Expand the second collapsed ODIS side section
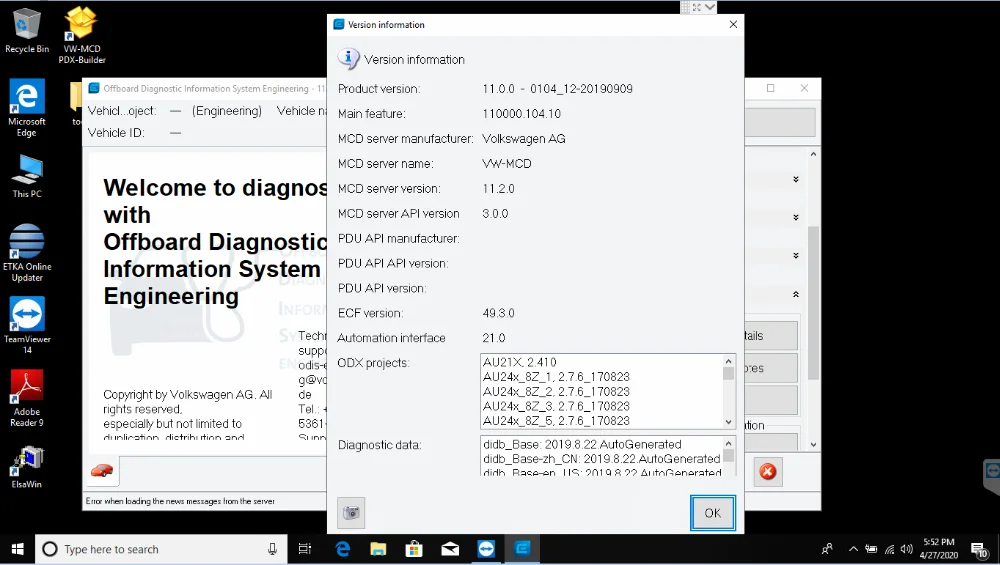Viewport: 1000px width, 565px height. pyautogui.click(x=796, y=217)
